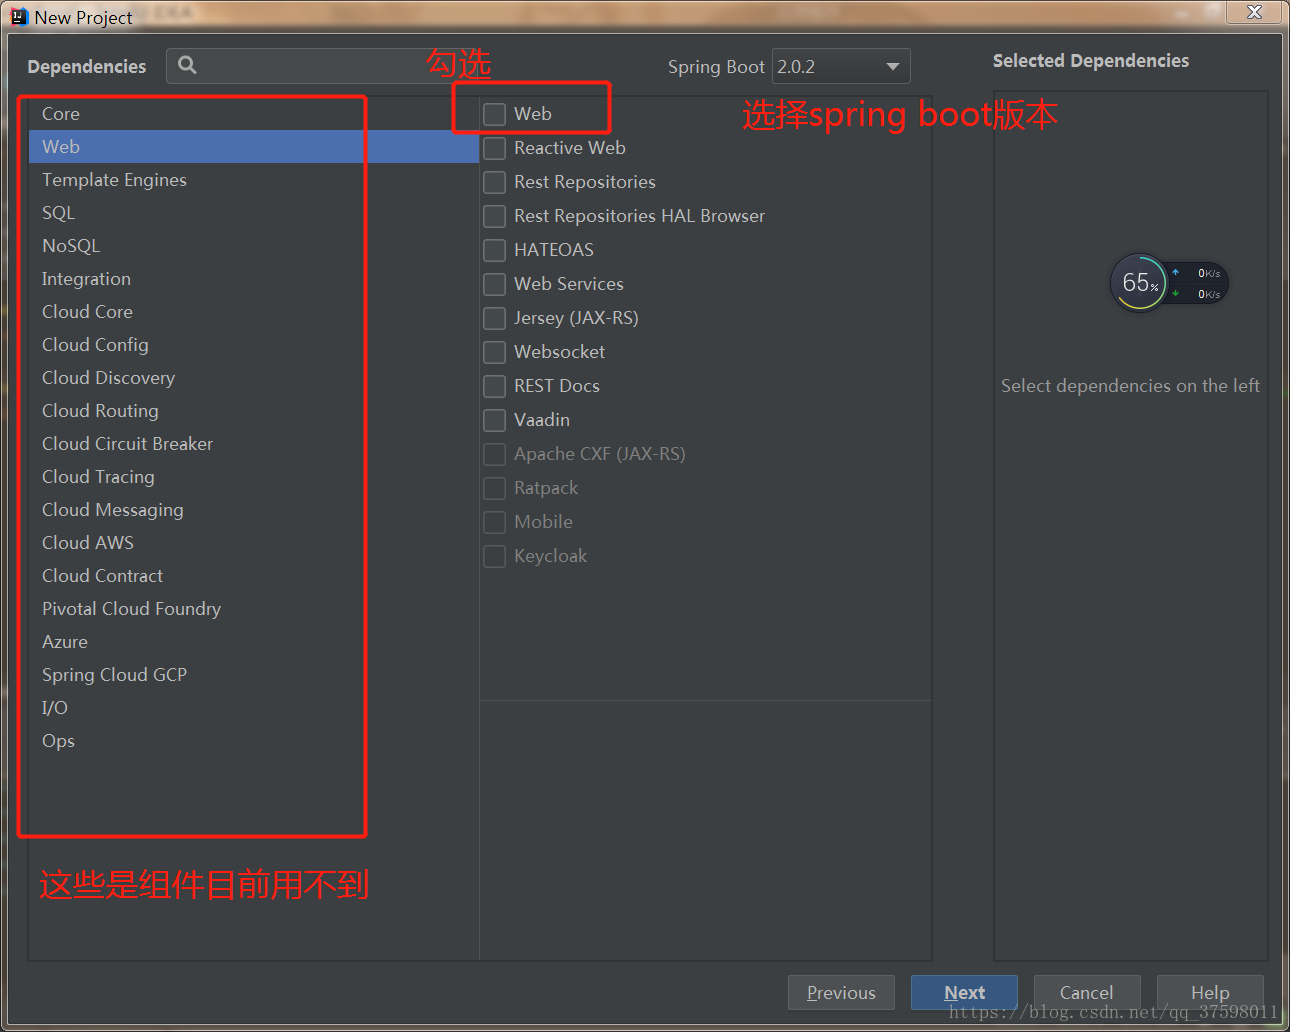Select the Core category
The image size is (1290, 1032).
tap(253, 114)
